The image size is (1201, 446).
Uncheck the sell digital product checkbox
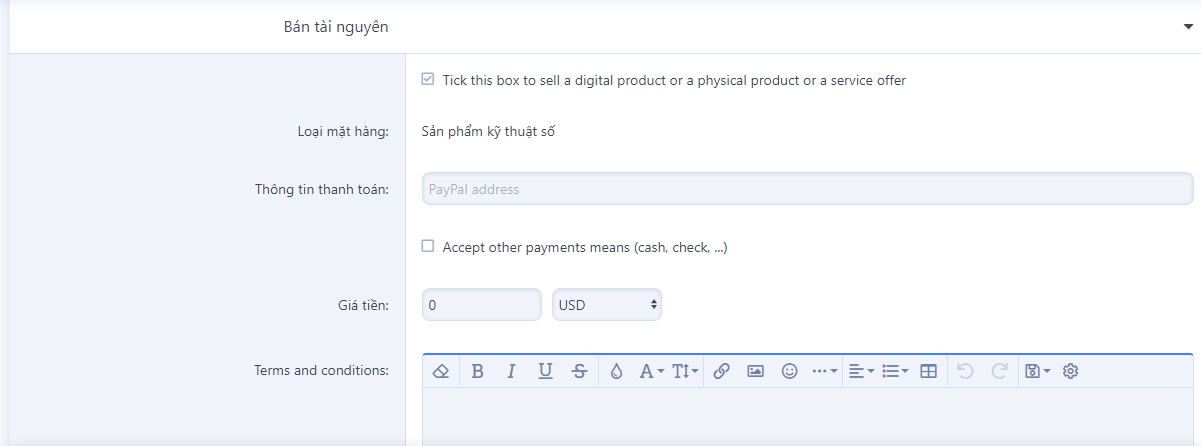pyautogui.click(x=428, y=80)
